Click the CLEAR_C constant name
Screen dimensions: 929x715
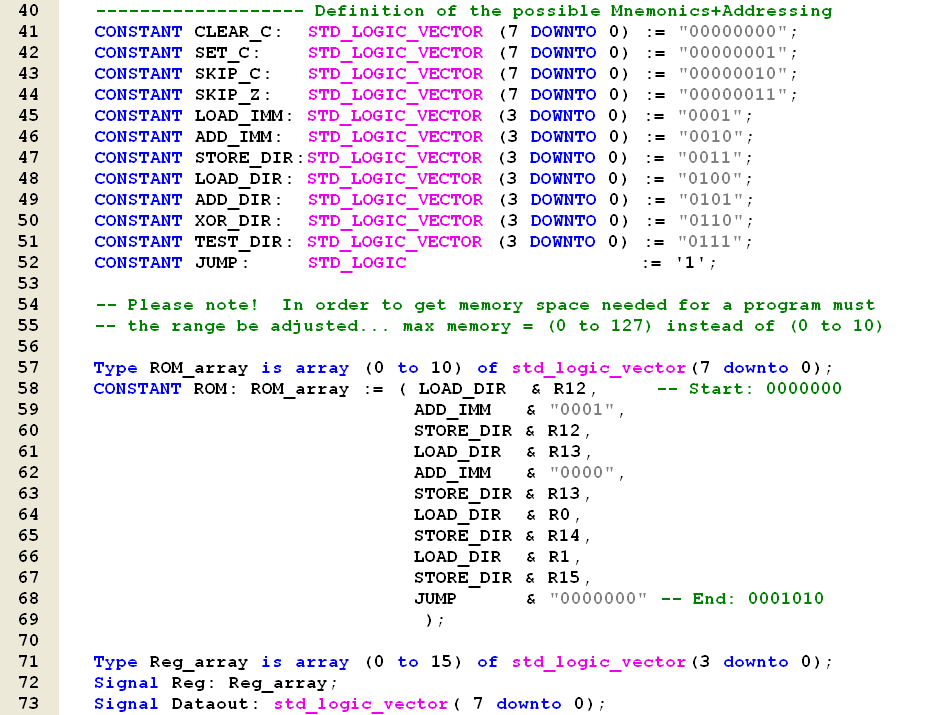click(233, 32)
